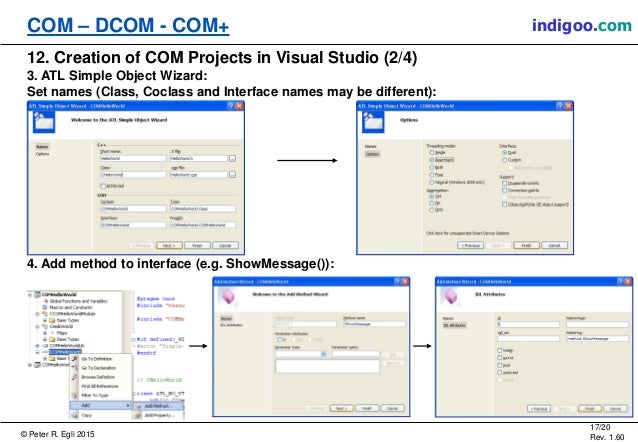Click help icon in Options page wizard title bar
The width and height of the screenshot is (638, 442).
click(560, 106)
